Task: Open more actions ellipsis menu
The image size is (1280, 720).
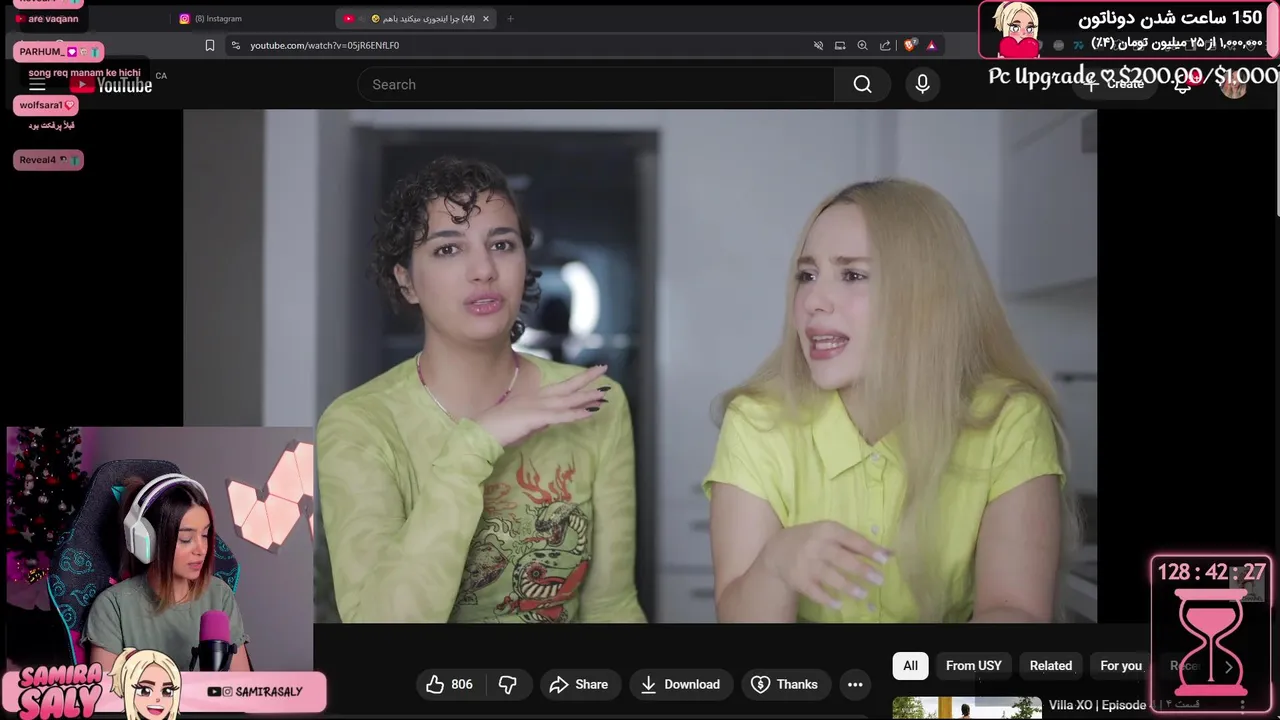Action: [x=855, y=684]
